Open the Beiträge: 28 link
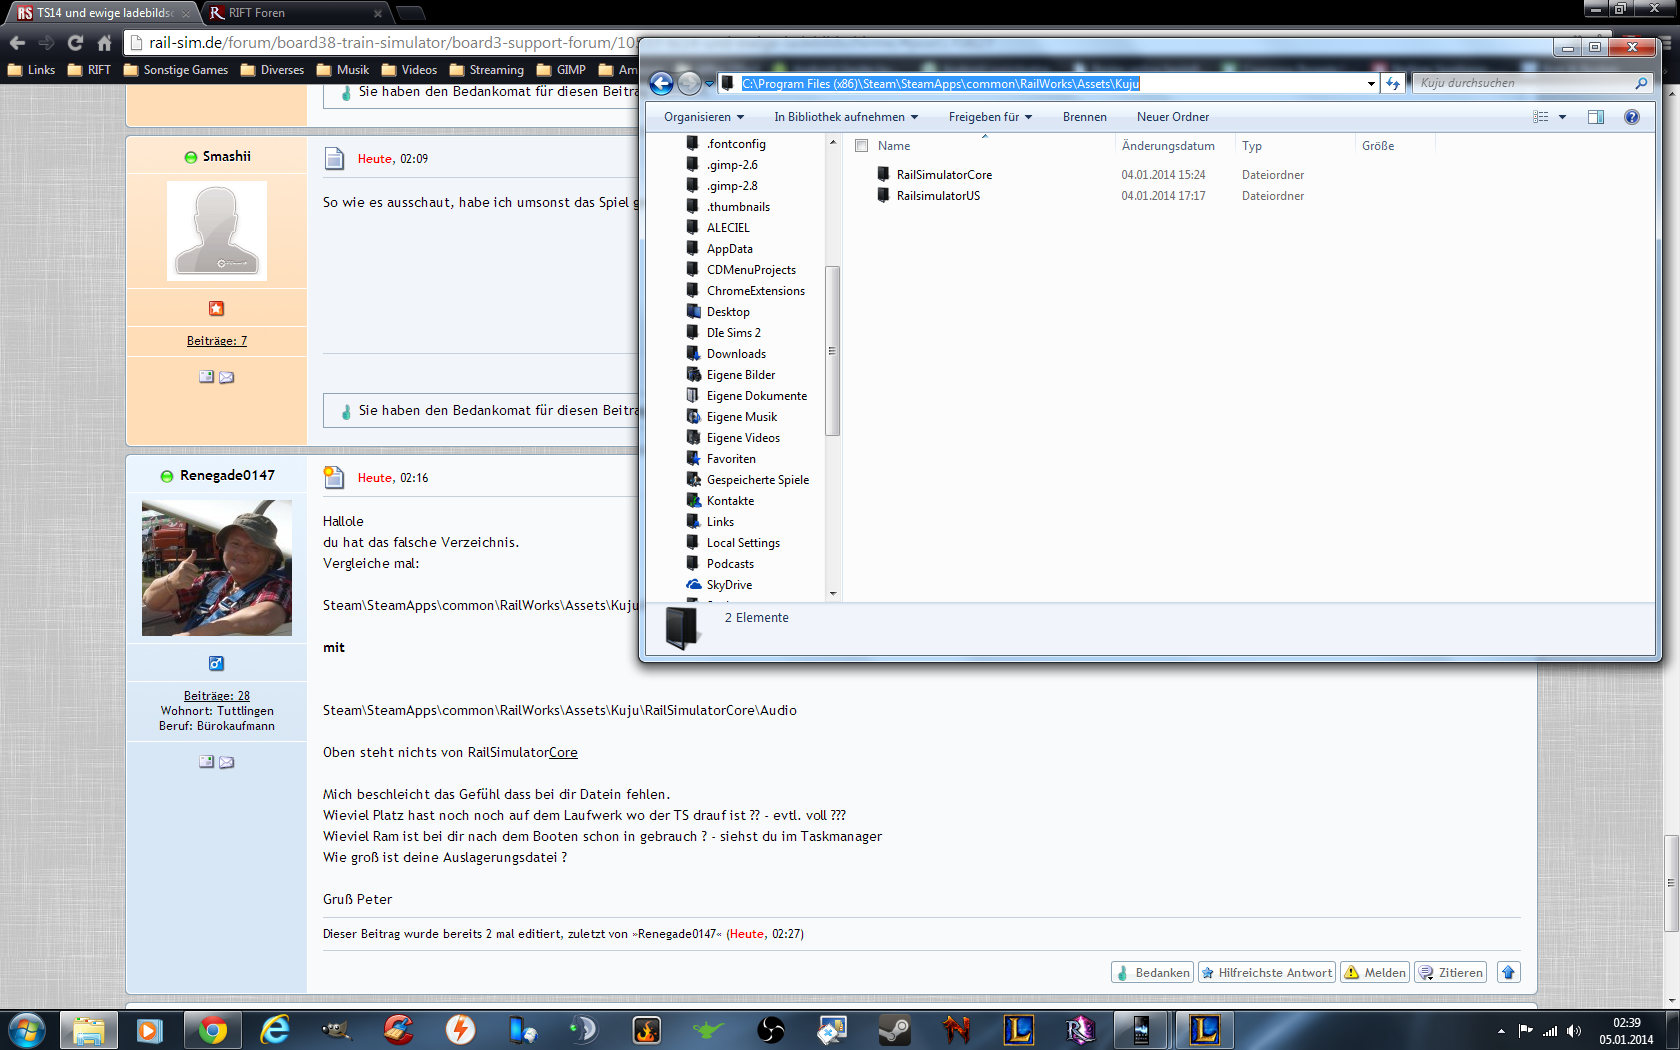This screenshot has width=1680, height=1050. click(217, 696)
